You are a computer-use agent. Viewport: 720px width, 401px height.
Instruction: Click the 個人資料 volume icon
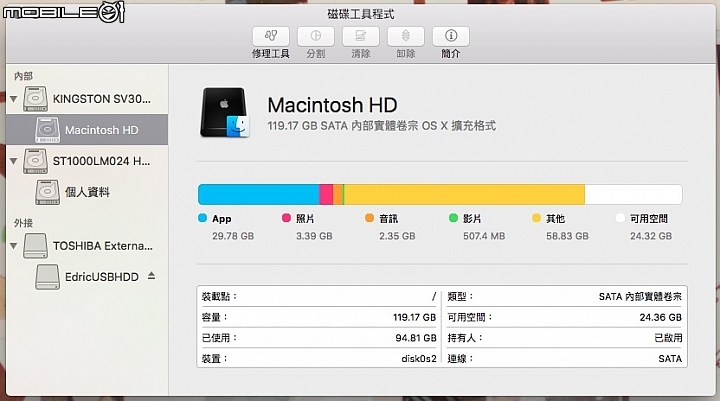[x=47, y=192]
